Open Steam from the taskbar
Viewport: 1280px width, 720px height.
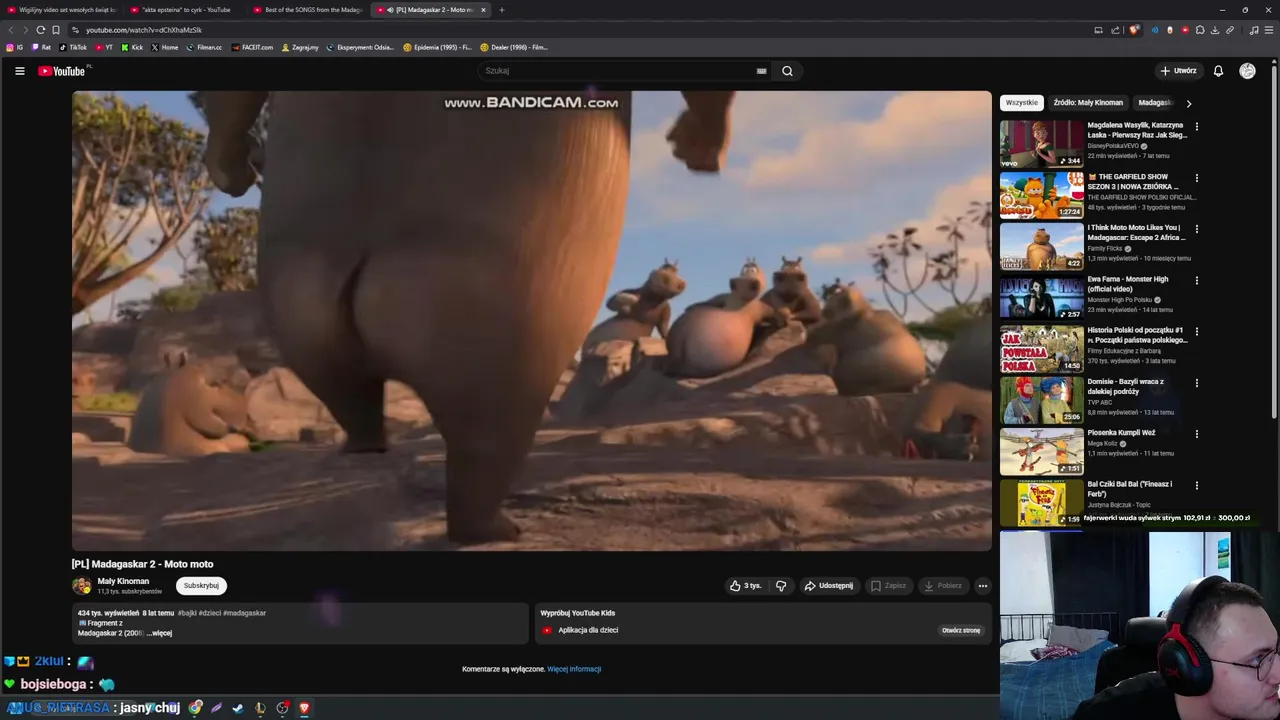[x=238, y=708]
